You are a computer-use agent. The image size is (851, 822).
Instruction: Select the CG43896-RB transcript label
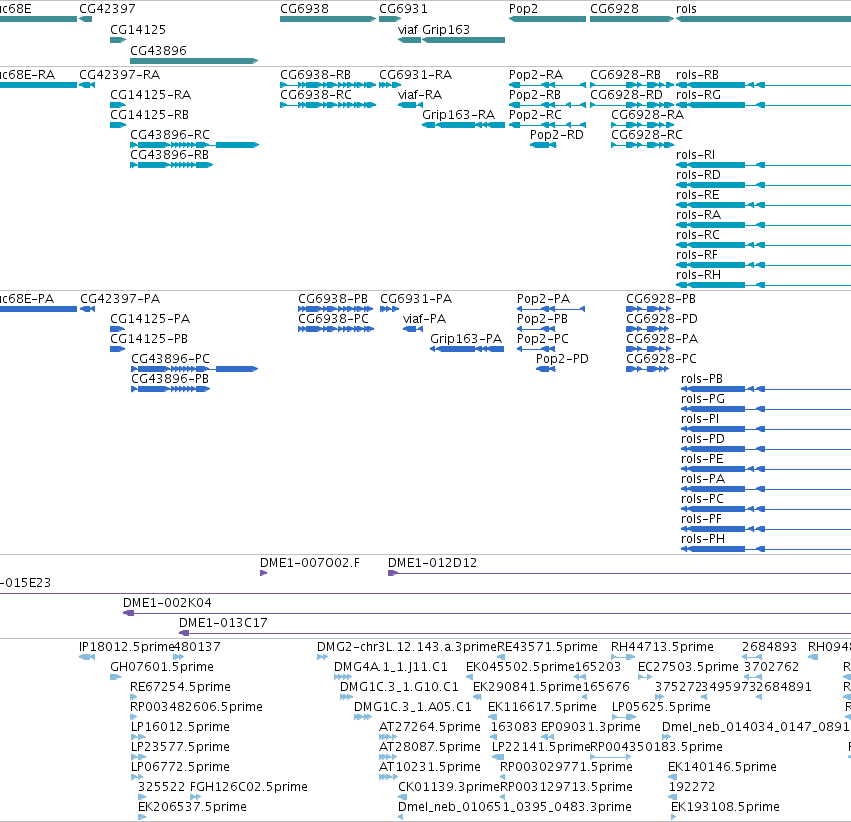pyautogui.click(x=169, y=155)
